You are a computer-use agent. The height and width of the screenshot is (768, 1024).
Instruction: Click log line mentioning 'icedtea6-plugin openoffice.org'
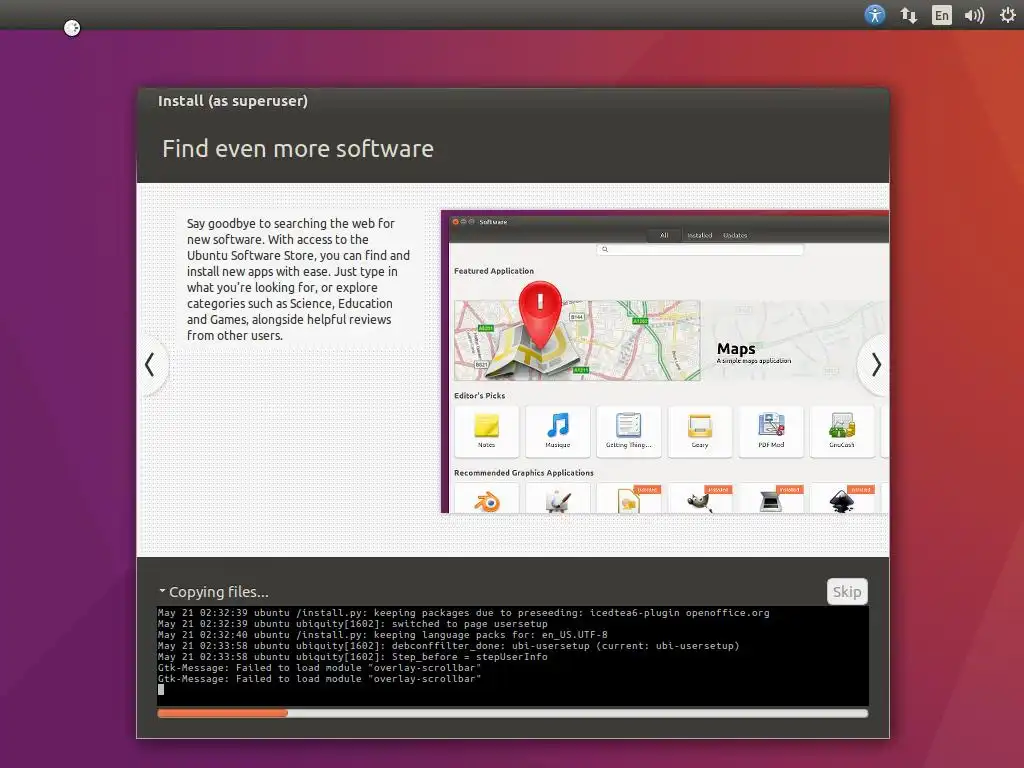point(464,613)
